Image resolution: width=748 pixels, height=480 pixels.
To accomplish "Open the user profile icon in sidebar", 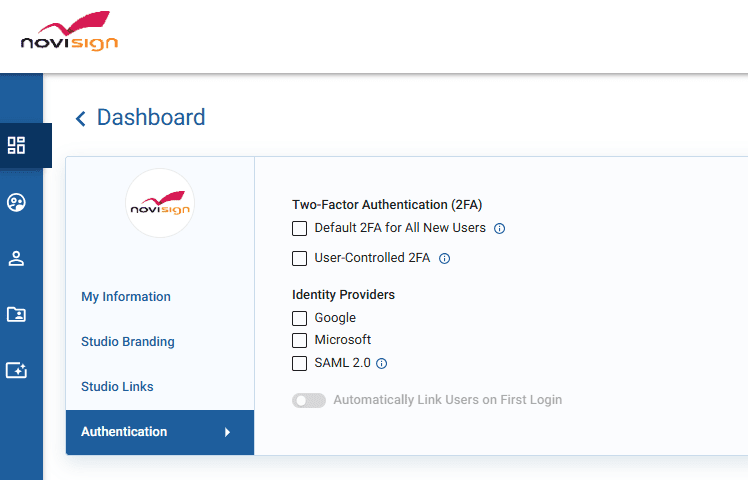I will click(16, 258).
